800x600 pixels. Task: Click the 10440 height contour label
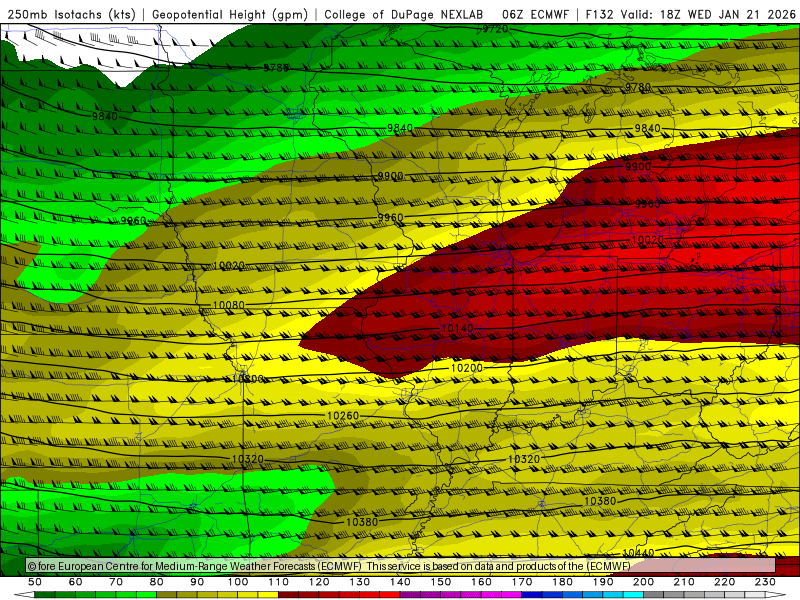tap(638, 553)
